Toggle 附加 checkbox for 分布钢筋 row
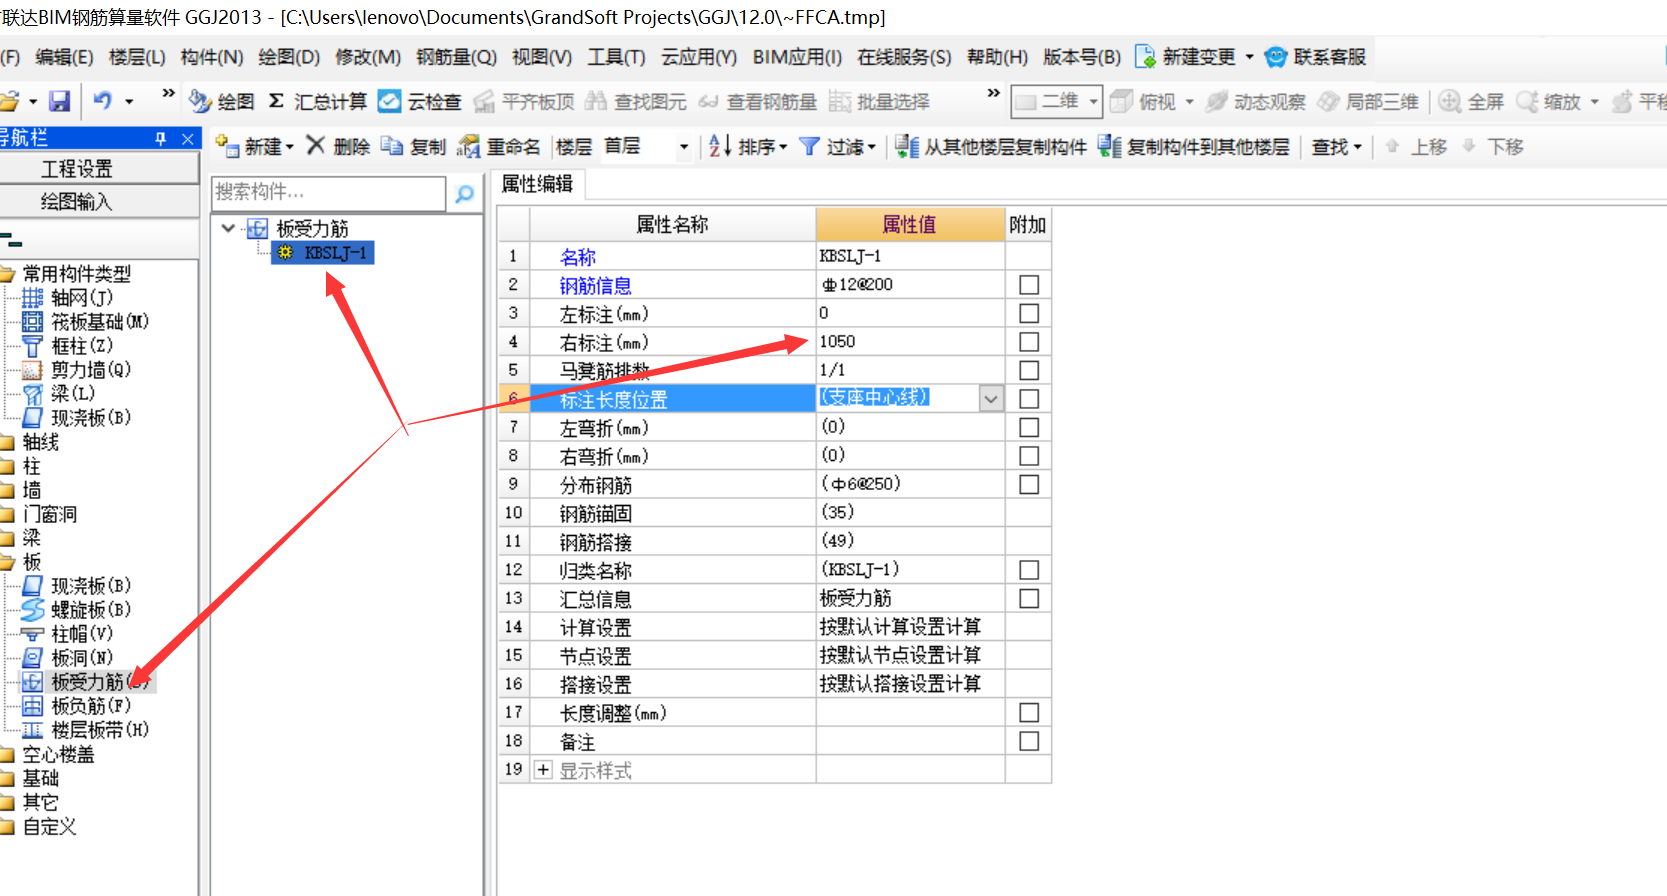The width and height of the screenshot is (1667, 896). pyautogui.click(x=1028, y=484)
